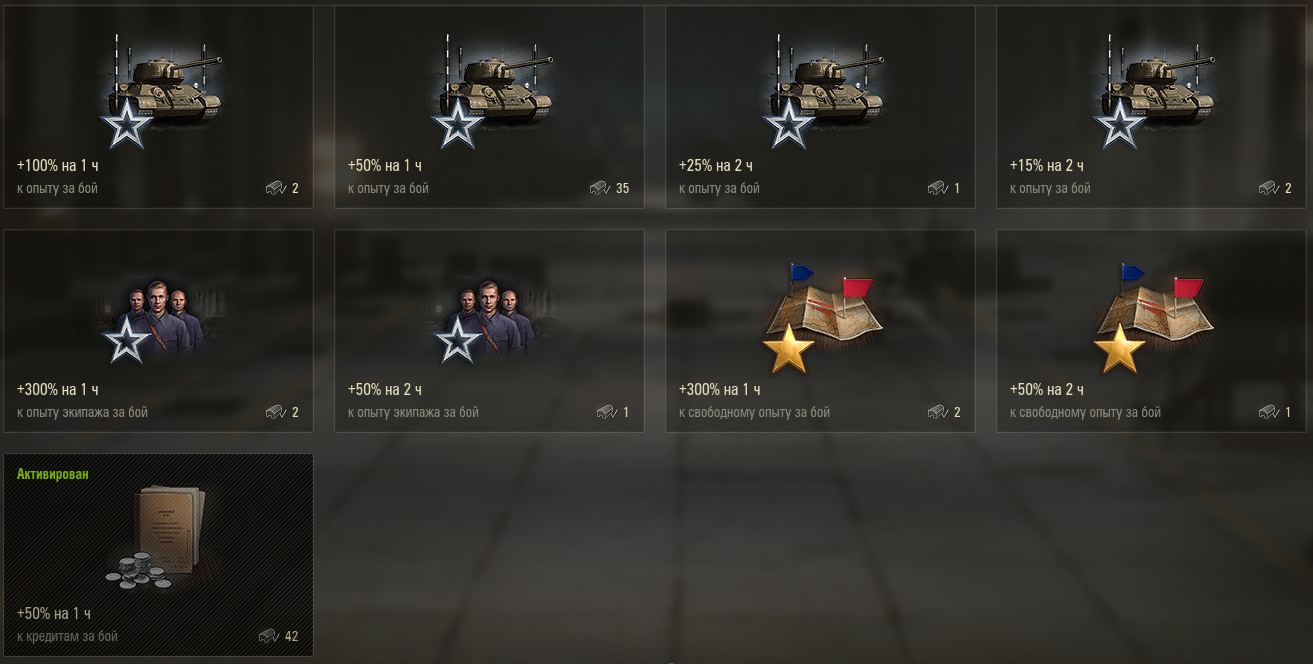Pick the +50% for 2 h free XP map icon

[1154, 317]
